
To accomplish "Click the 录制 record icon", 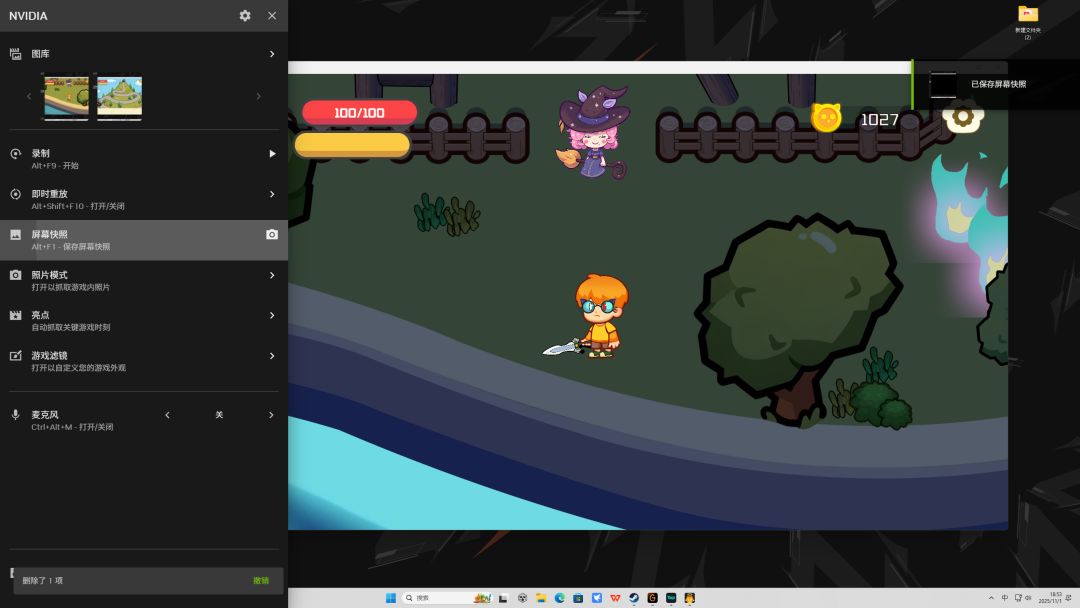I will click(x=15, y=154).
